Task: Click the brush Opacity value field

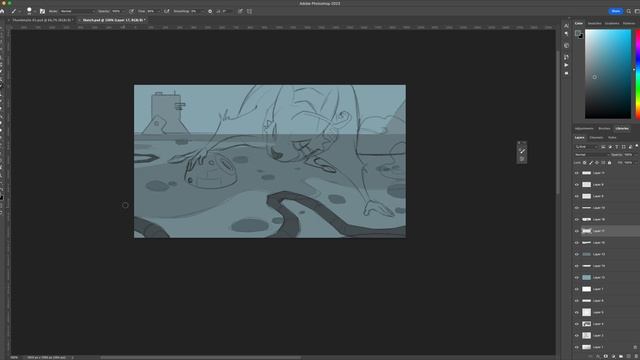Action: pos(117,11)
